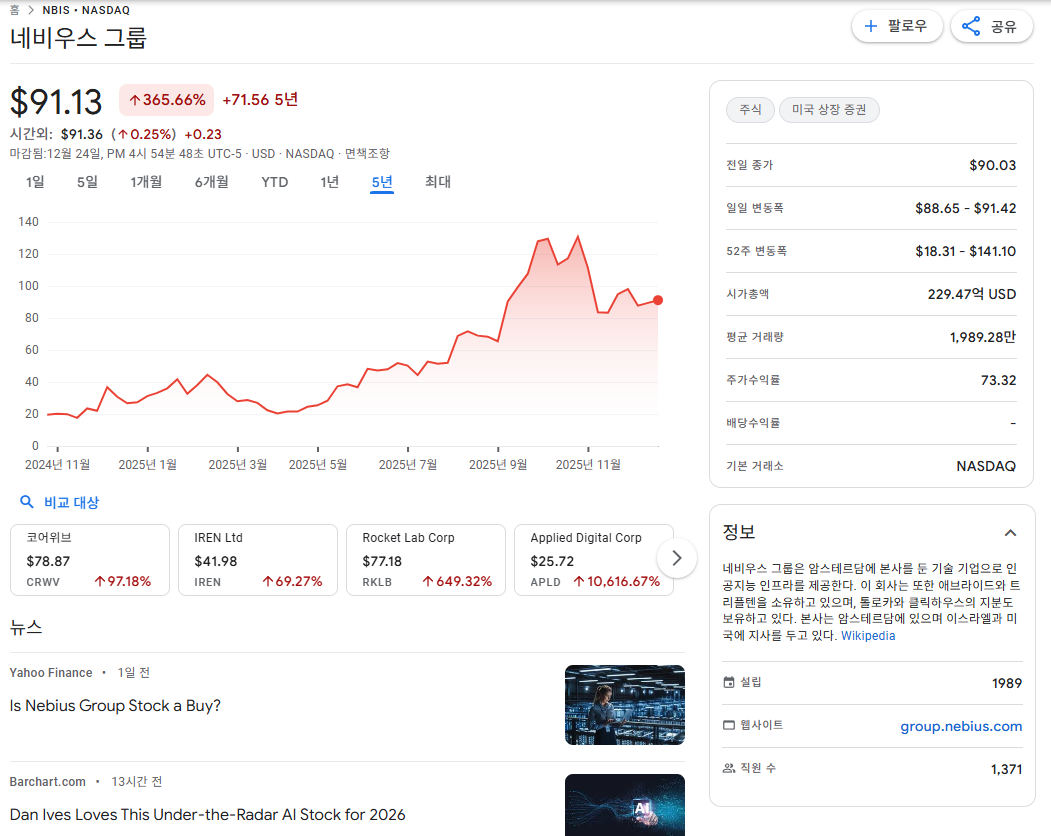The image size is (1051, 836).
Task: Collapse the 정보 section chevron
Action: click(x=1010, y=533)
